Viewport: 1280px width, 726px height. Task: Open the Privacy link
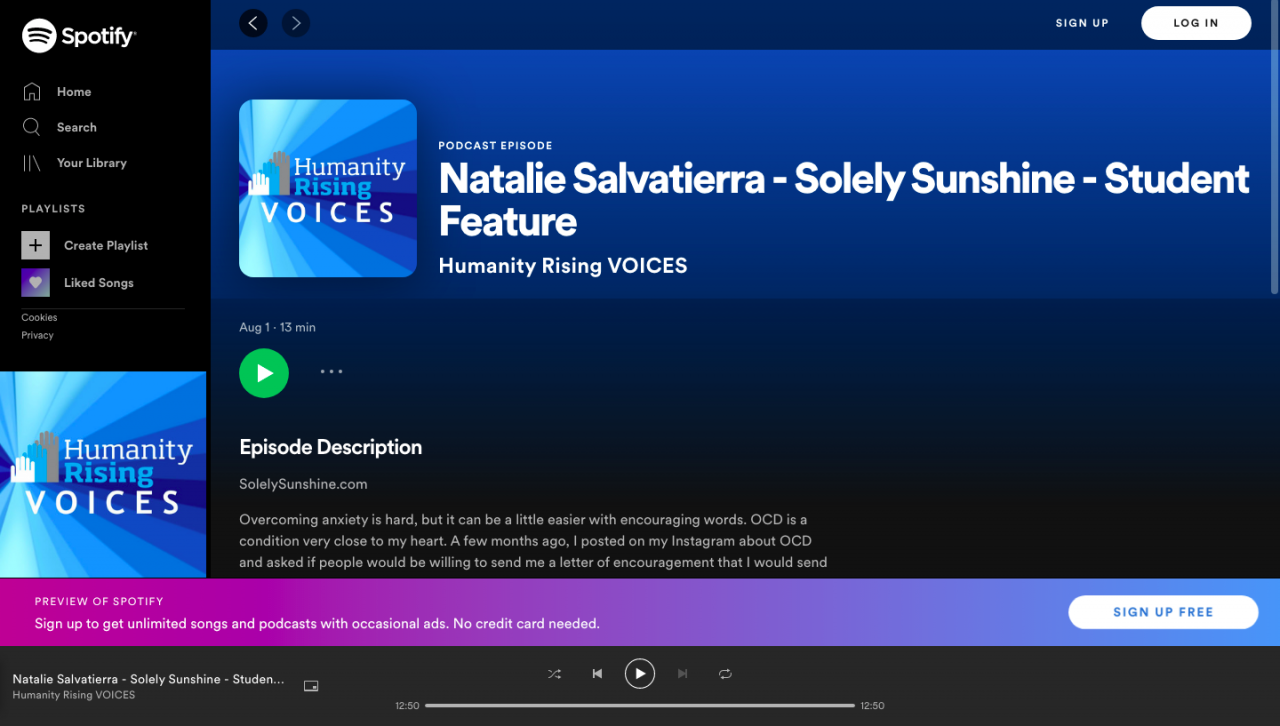[37, 335]
